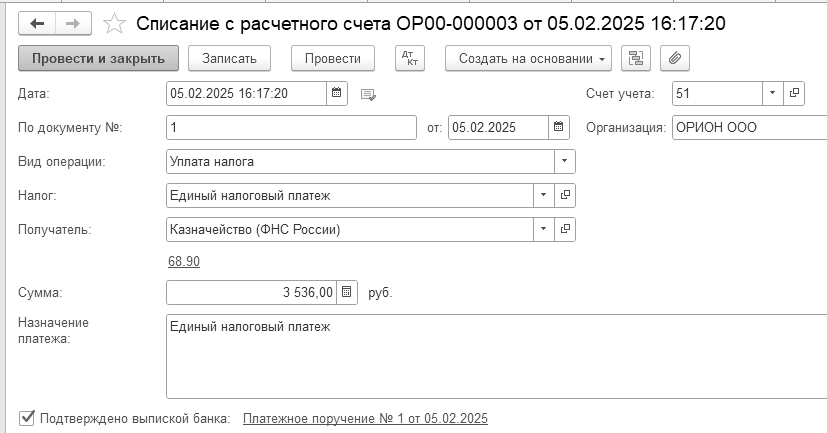Screen dimensions: 827x433
Task: Add document to favorites with star icon
Action: click(114, 24)
